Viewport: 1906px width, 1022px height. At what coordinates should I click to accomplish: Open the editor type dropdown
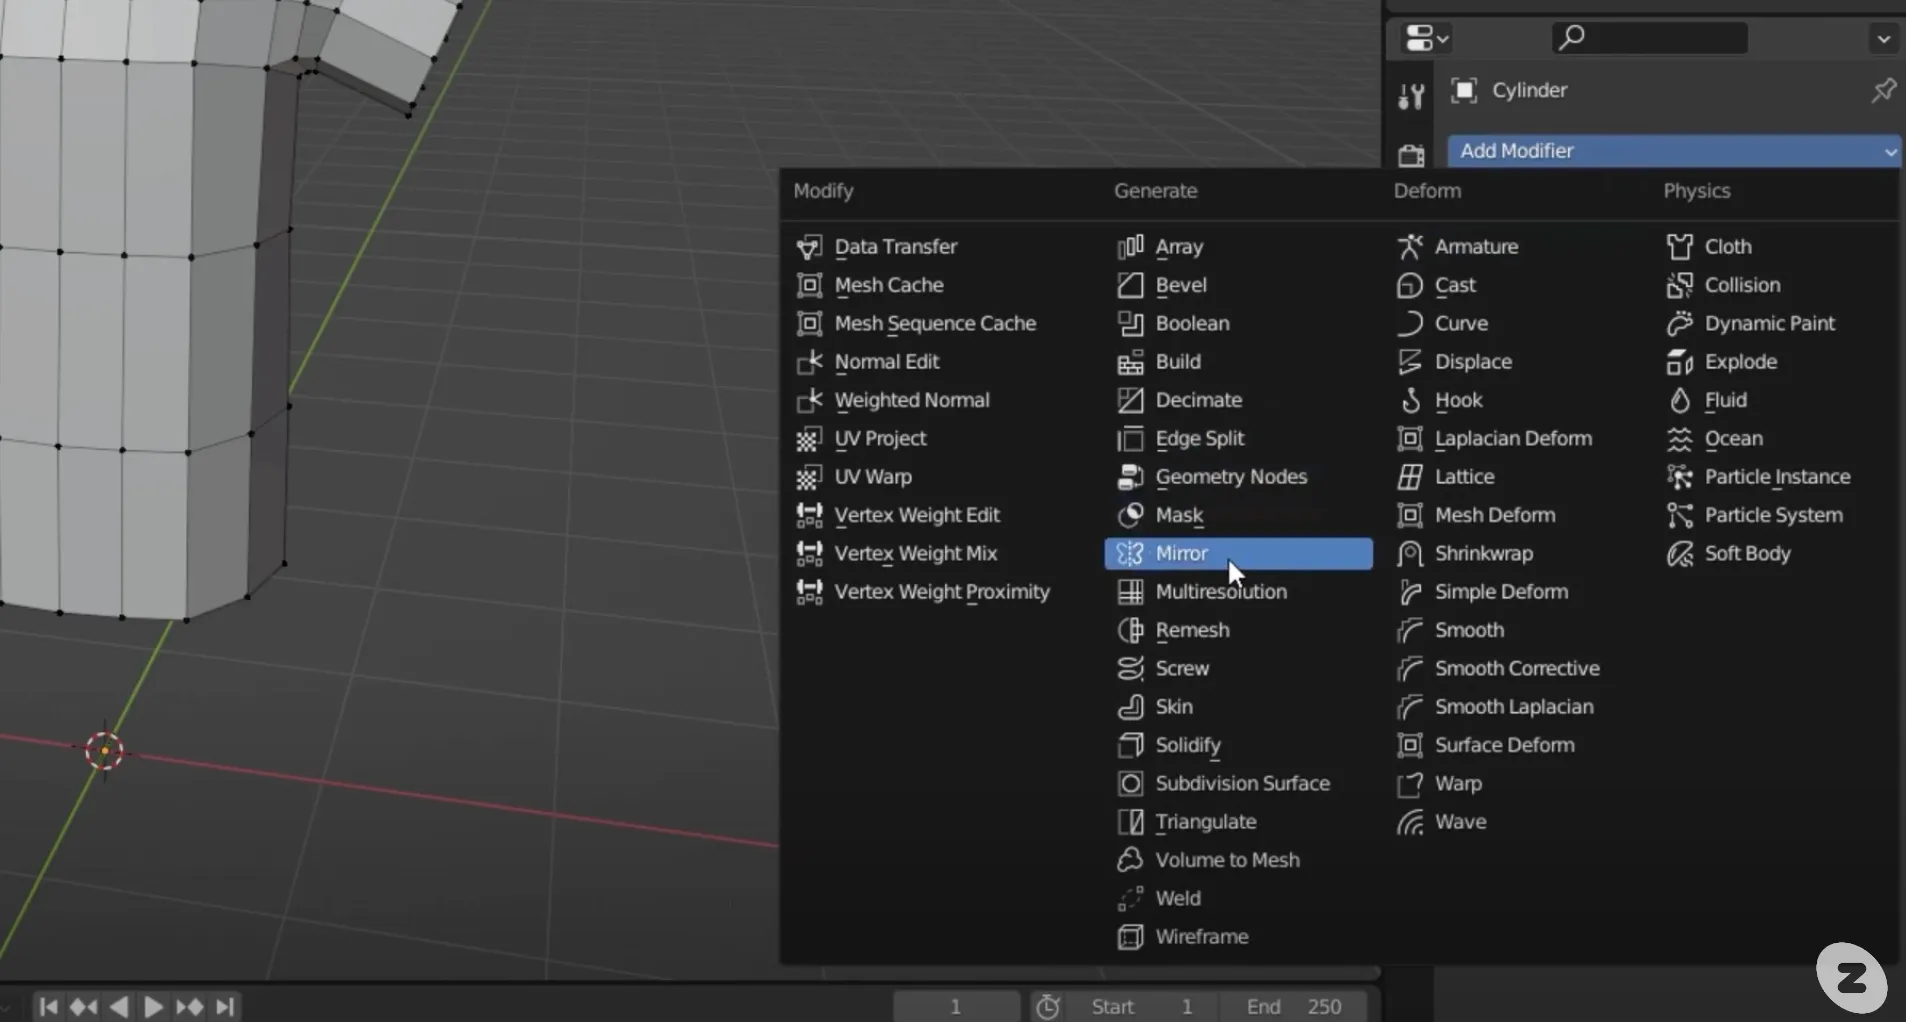pyautogui.click(x=1427, y=39)
